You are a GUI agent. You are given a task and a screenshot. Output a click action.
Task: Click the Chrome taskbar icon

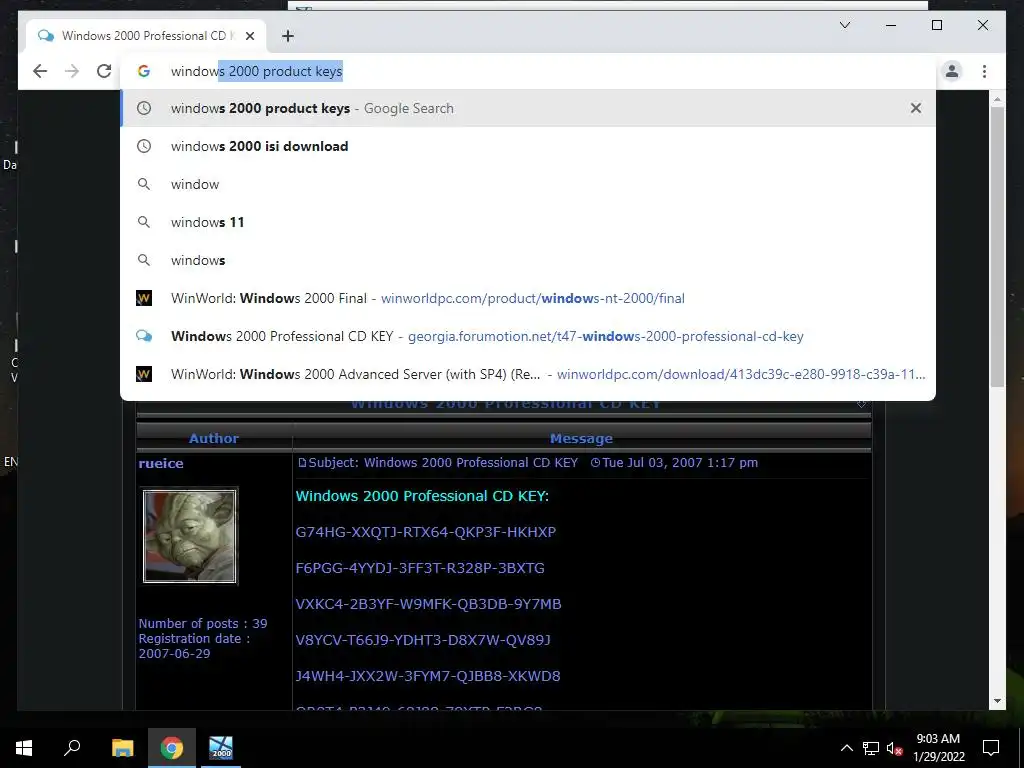point(172,748)
